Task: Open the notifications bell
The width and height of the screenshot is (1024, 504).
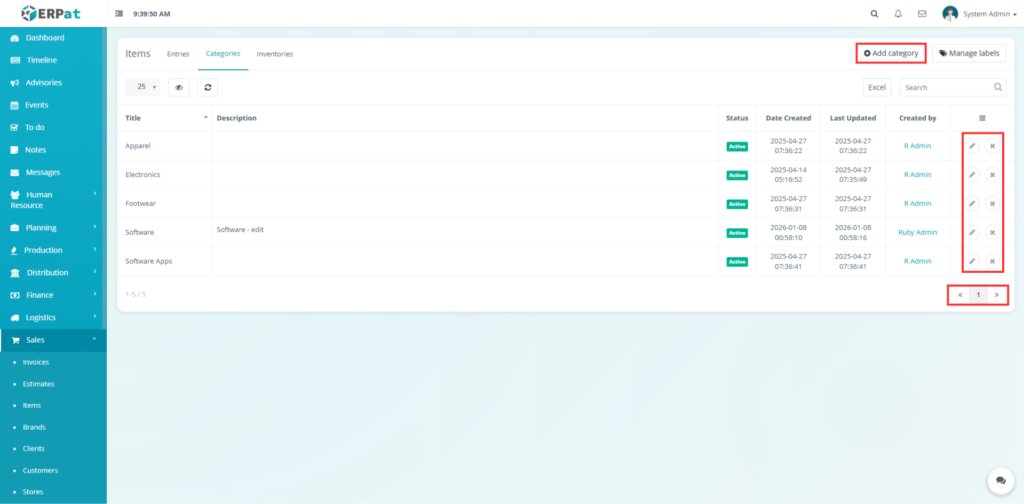Action: coord(898,14)
